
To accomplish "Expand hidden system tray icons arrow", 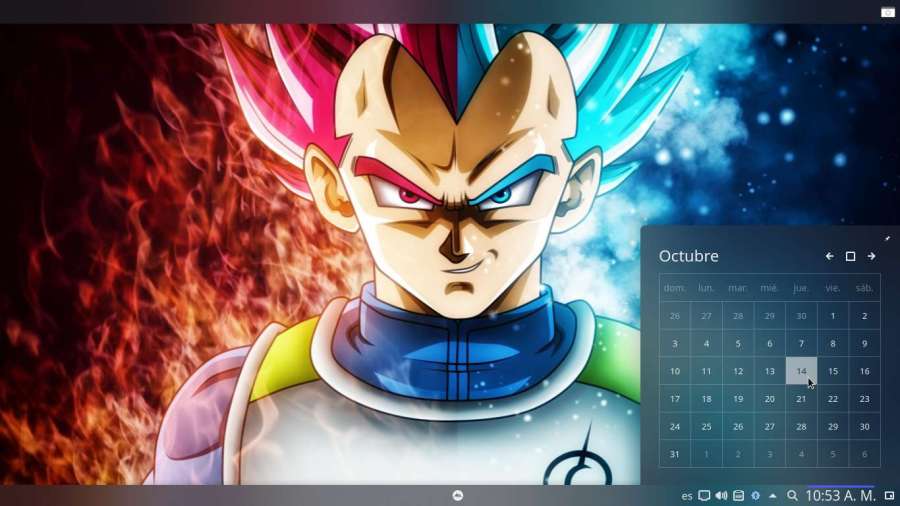I will [x=773, y=496].
